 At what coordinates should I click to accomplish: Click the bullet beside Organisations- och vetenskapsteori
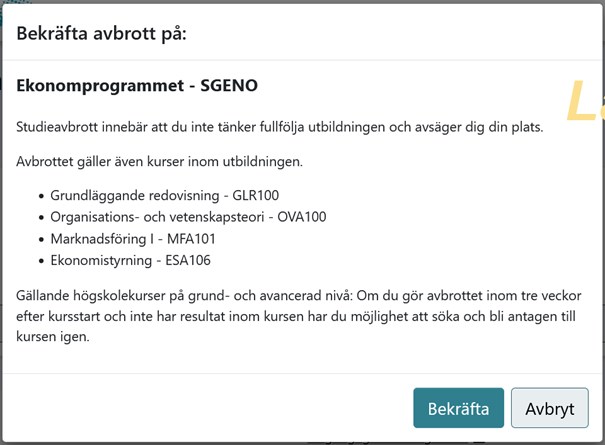coord(41,217)
